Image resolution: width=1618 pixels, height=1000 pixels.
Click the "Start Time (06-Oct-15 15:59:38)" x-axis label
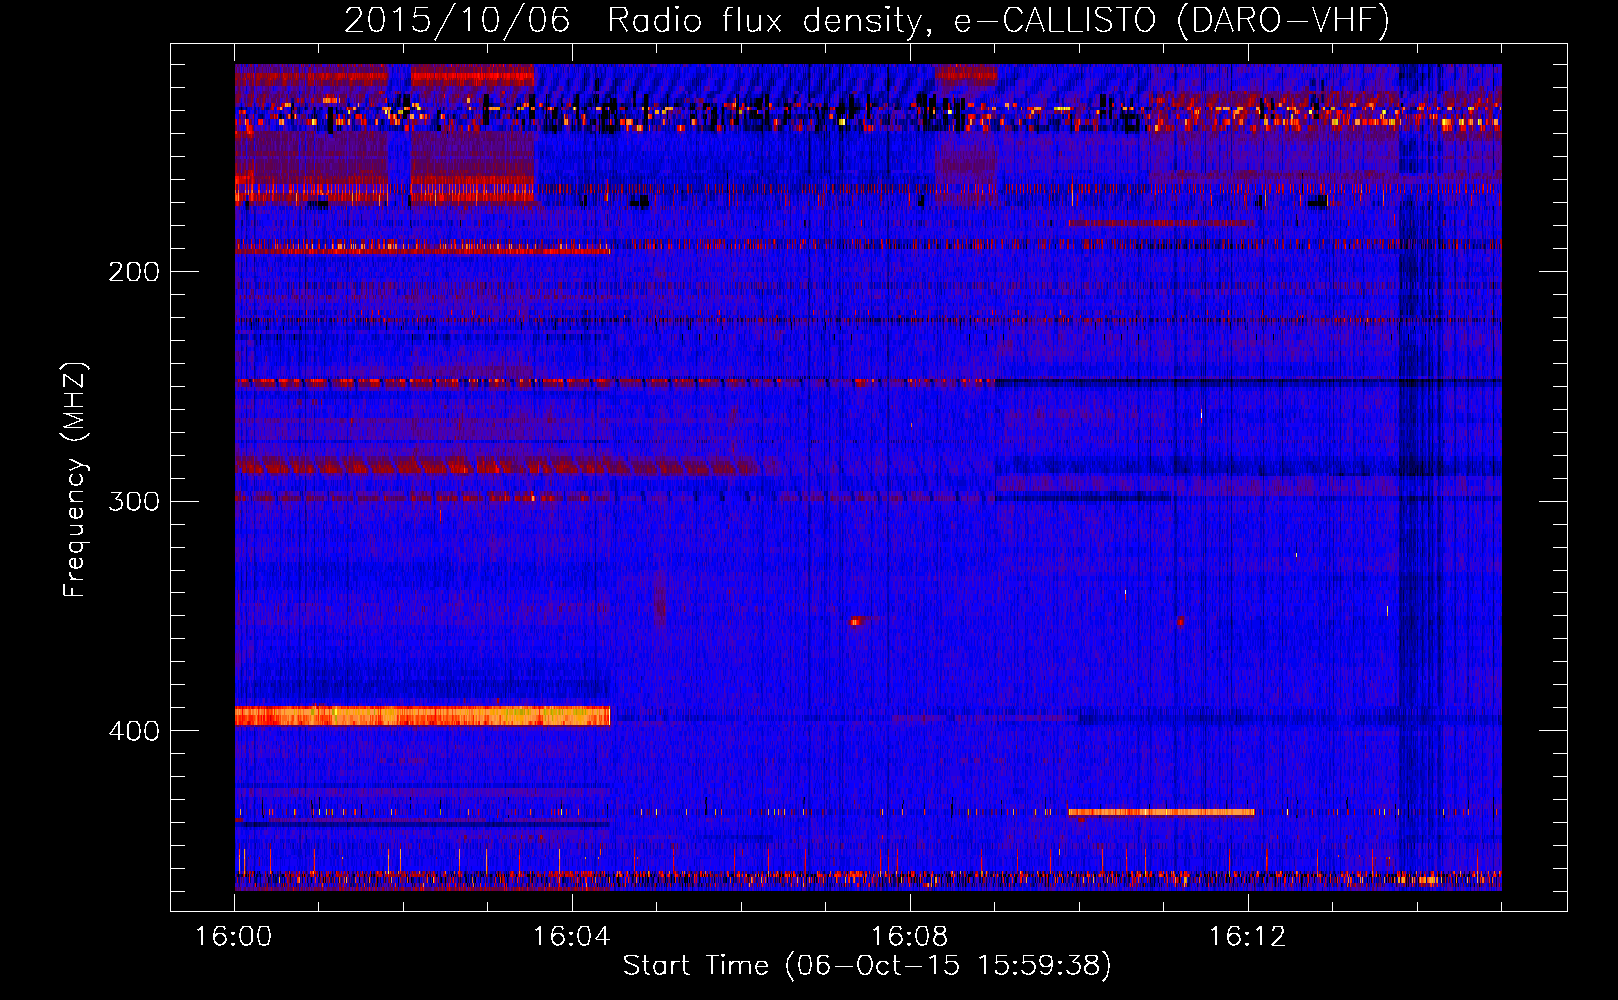[867, 966]
